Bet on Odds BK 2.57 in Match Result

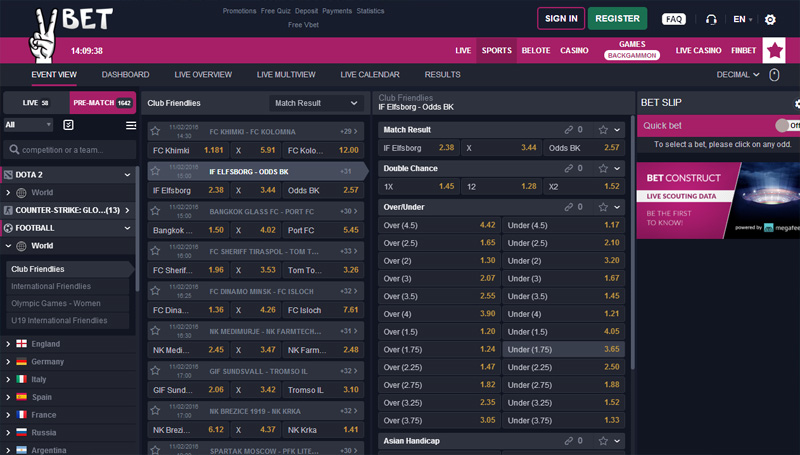pos(584,148)
